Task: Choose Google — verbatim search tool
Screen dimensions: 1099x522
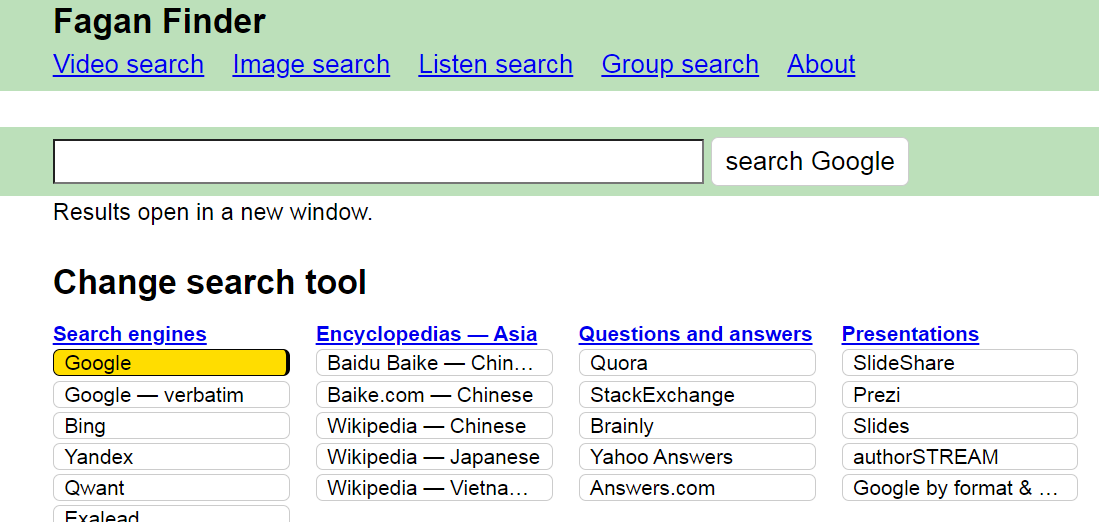Action: (x=171, y=395)
